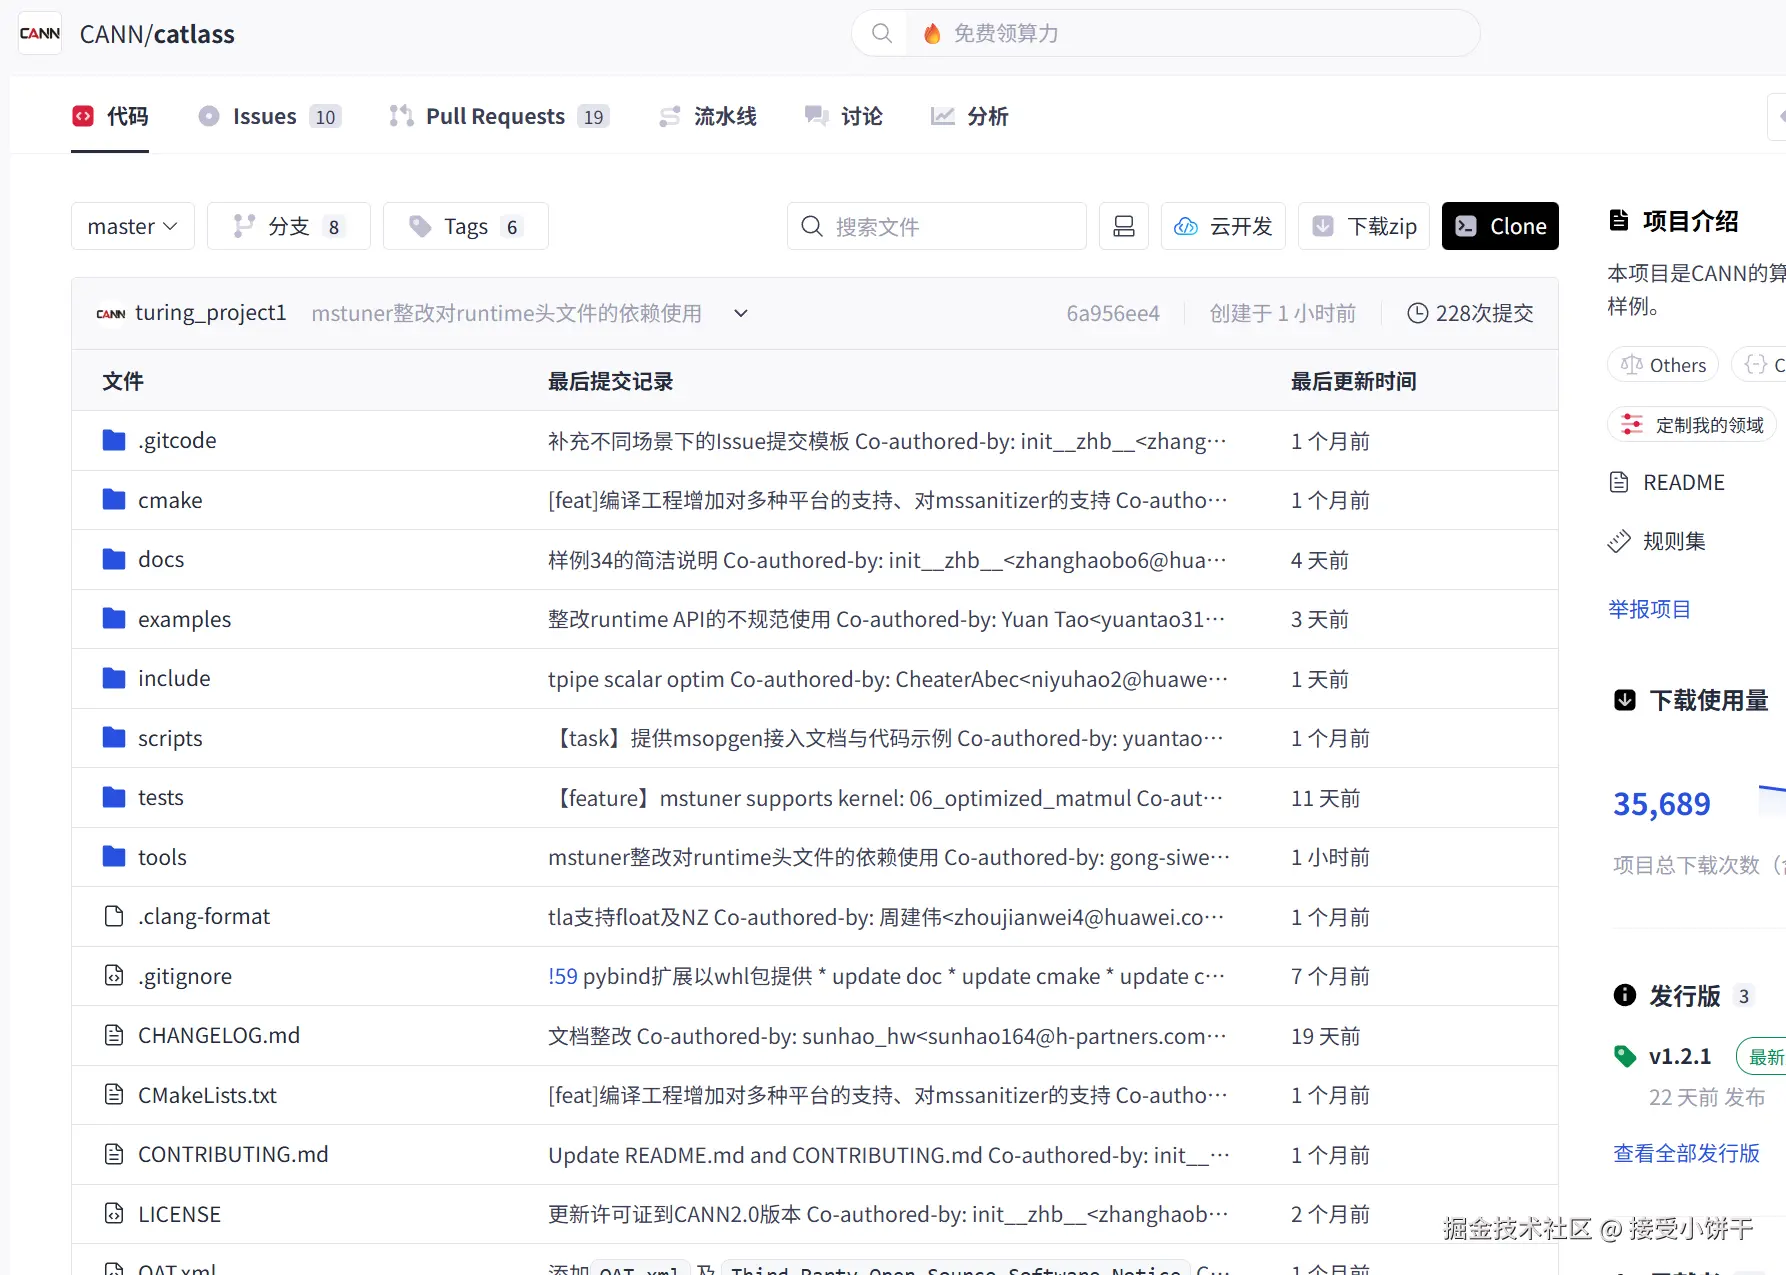Click the tests folder icon
This screenshot has width=1786, height=1275.
(x=114, y=797)
